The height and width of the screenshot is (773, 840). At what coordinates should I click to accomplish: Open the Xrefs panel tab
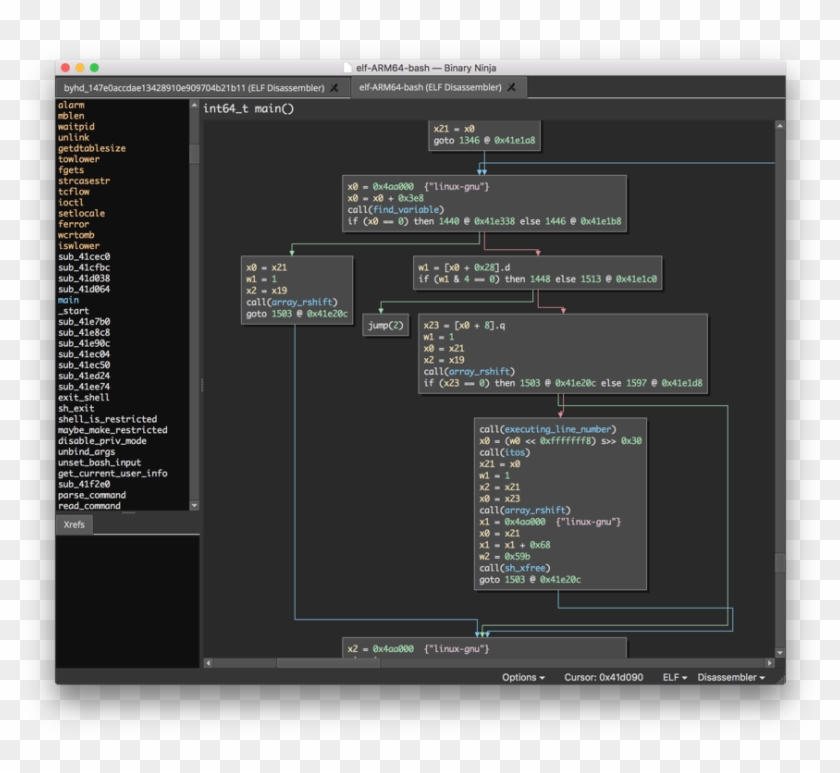[74, 524]
